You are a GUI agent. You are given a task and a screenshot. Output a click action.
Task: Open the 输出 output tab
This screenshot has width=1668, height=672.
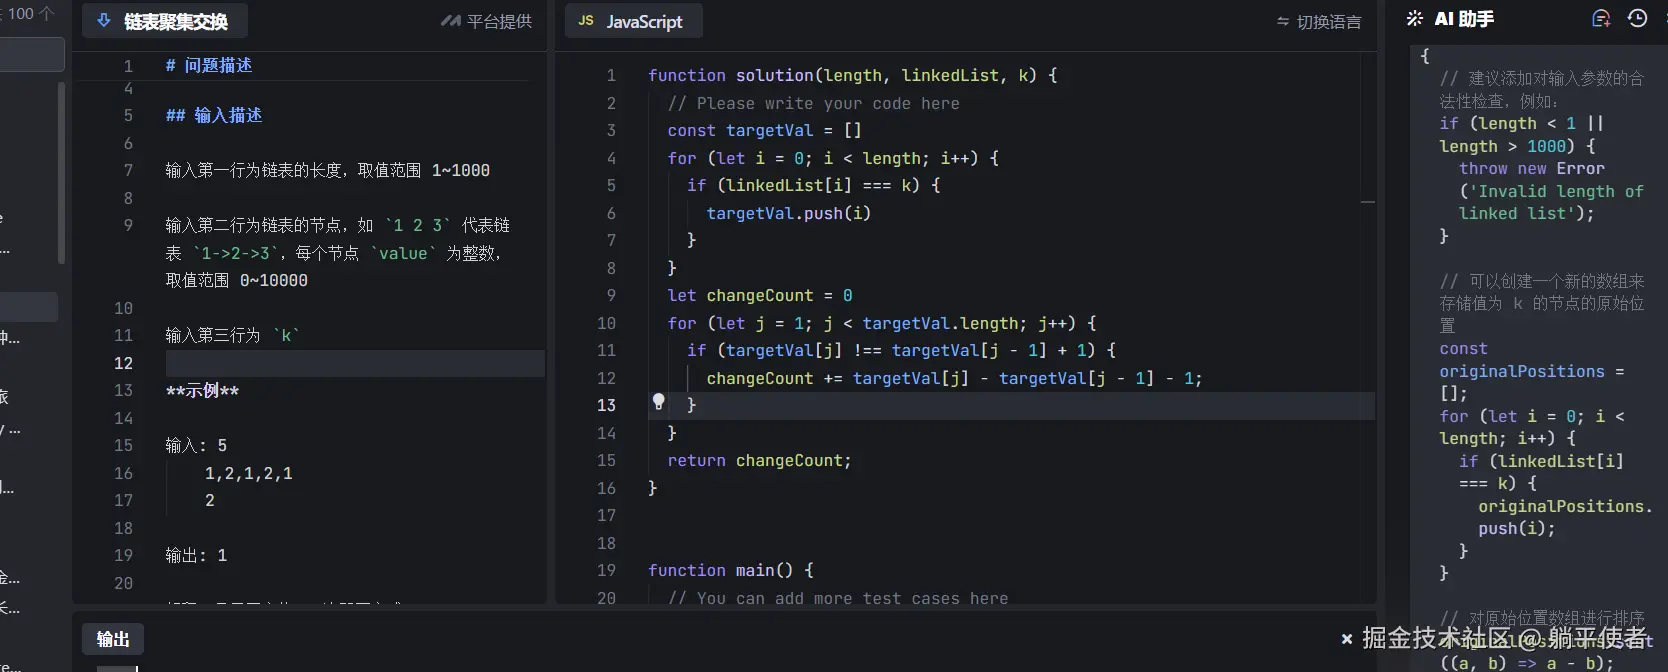pos(113,639)
